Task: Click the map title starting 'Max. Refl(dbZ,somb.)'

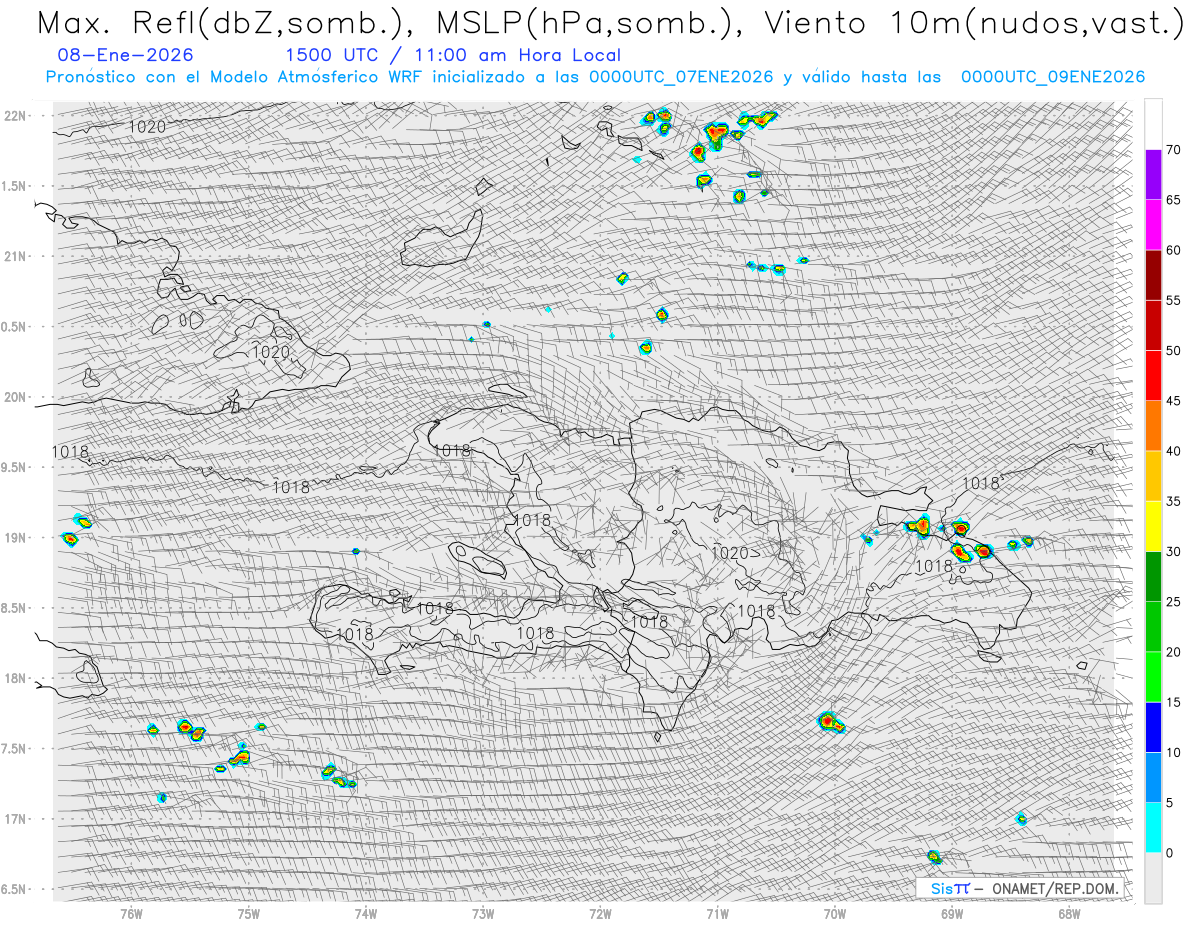Action: pos(611,22)
